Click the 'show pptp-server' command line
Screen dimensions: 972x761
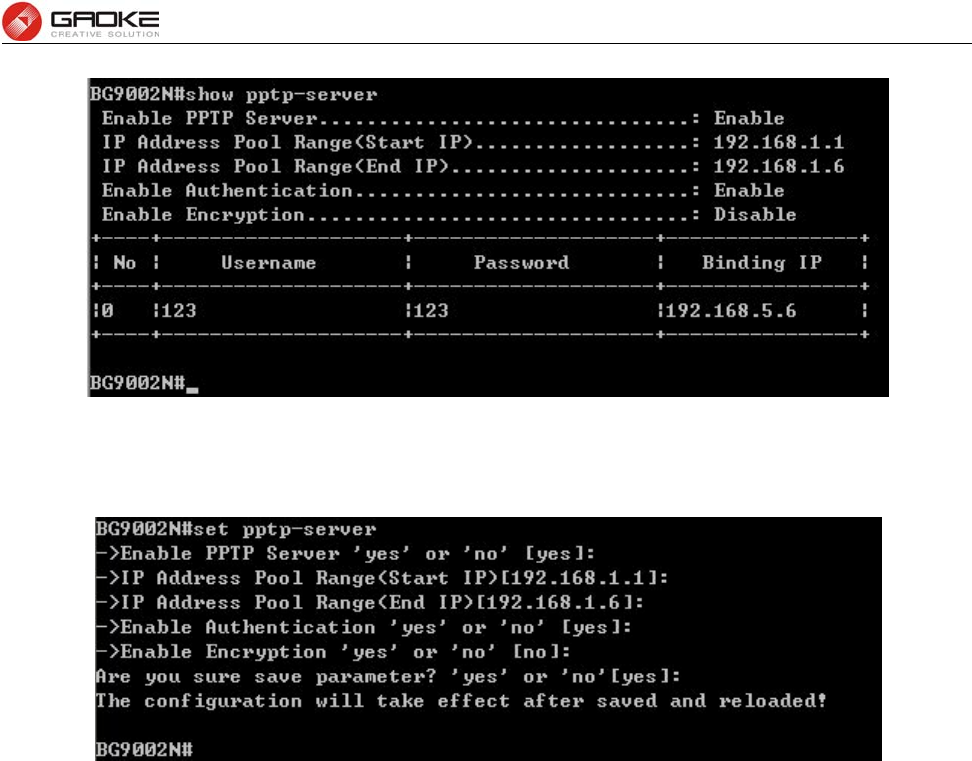(234, 94)
